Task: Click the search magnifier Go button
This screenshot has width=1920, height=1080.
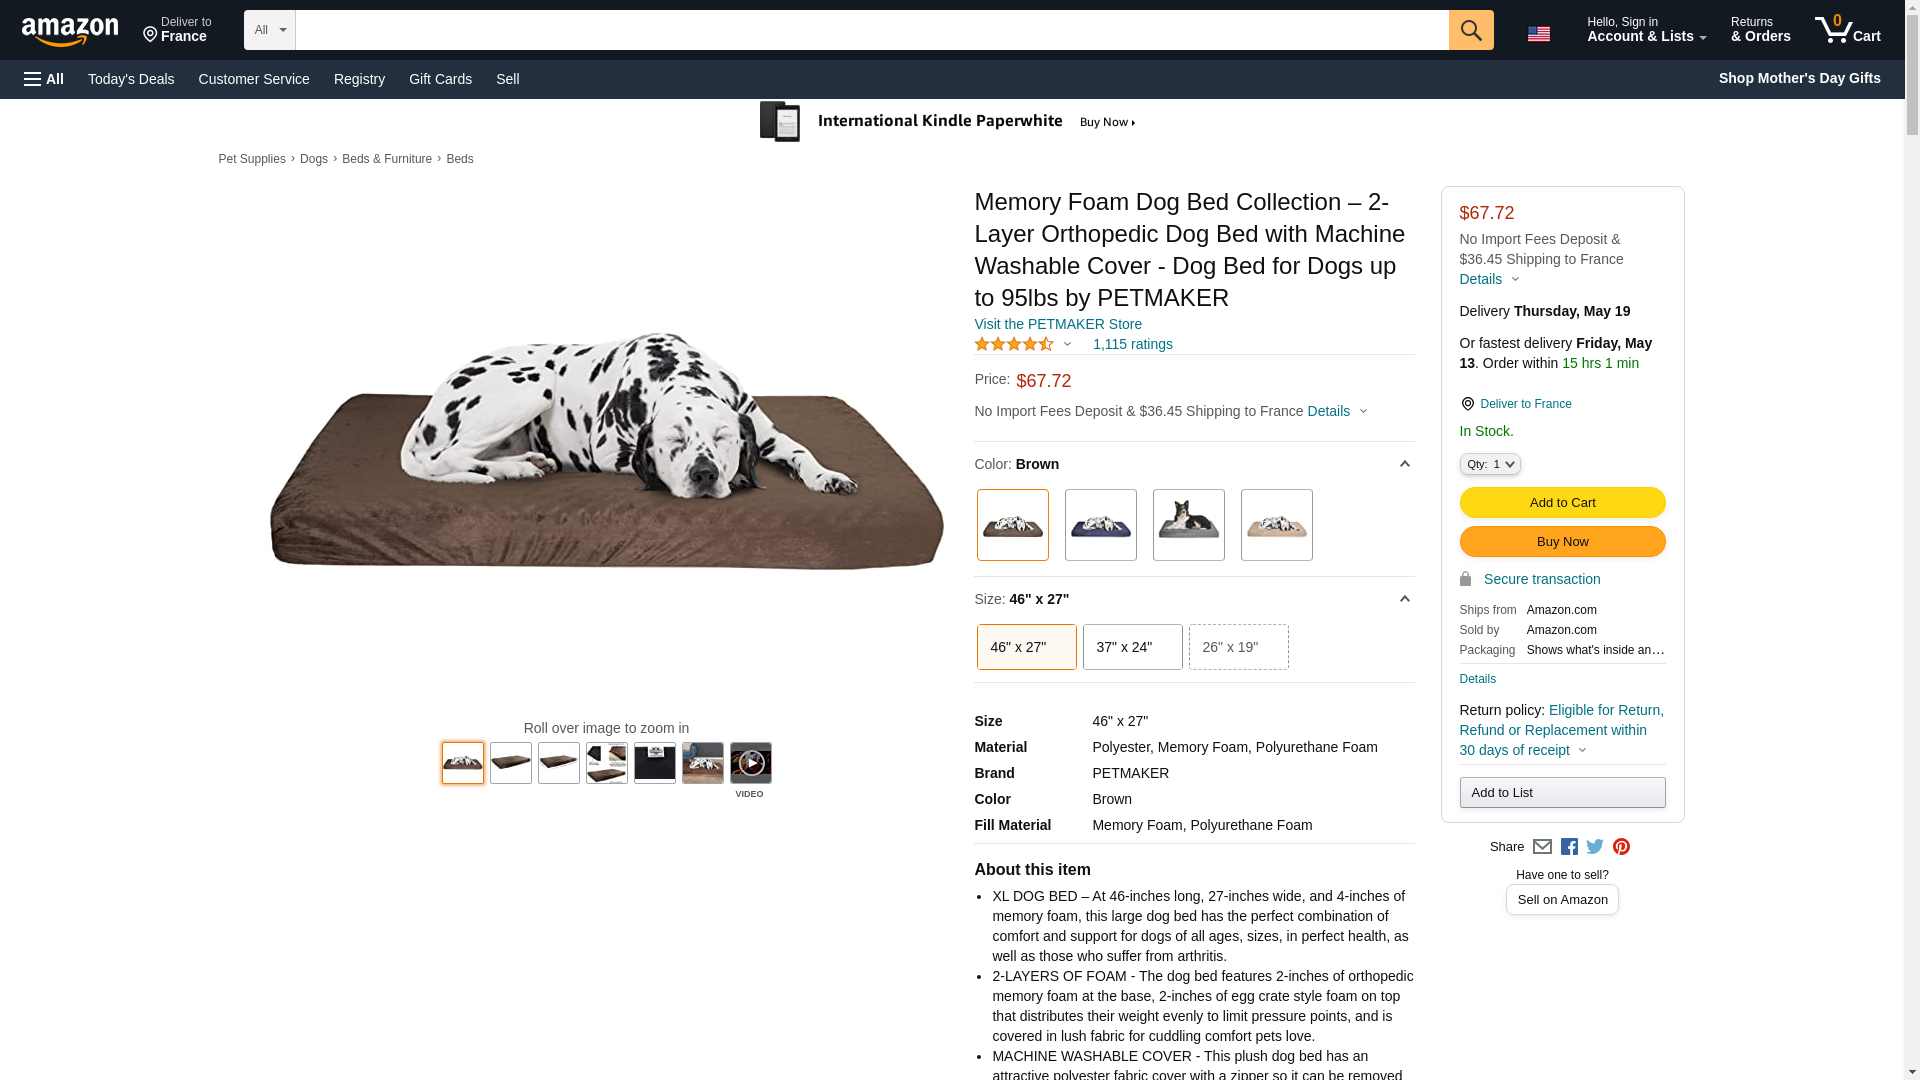Action: coord(1470,30)
